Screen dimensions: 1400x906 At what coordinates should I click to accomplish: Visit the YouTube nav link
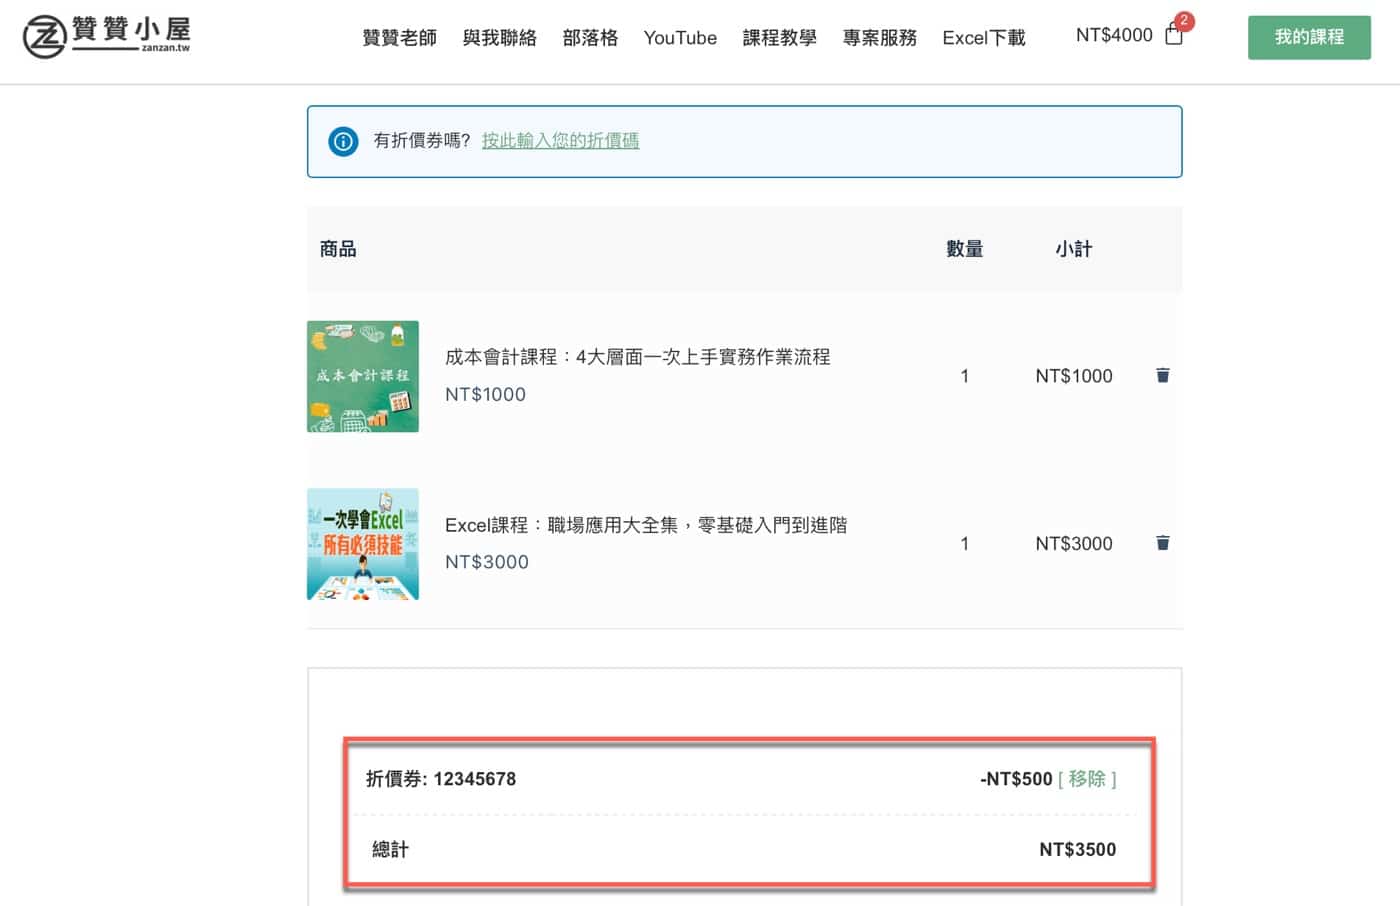point(680,38)
